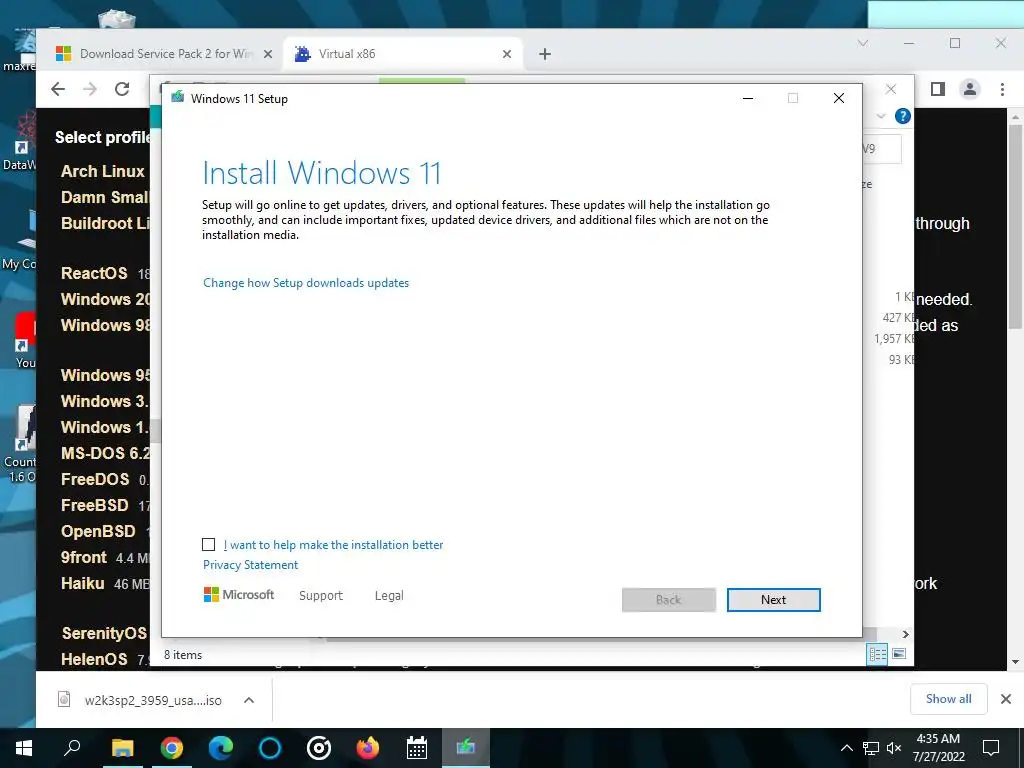
Task: Select HelenOS profile
Action: tap(94, 660)
